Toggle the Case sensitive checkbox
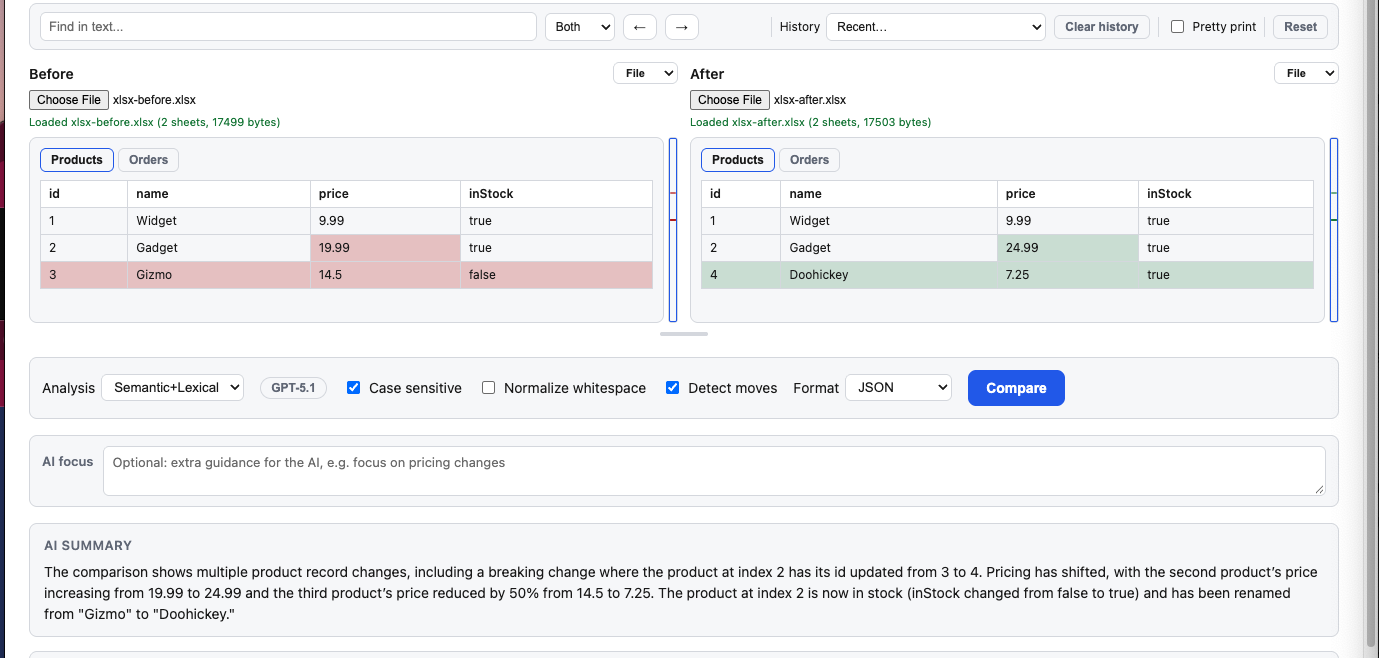 pos(353,388)
